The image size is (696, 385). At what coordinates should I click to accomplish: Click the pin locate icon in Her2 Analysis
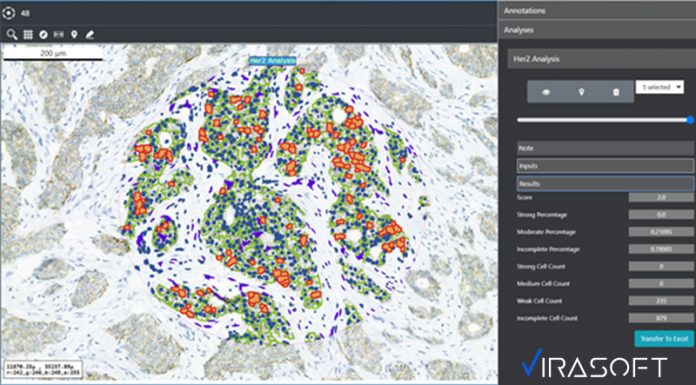pos(581,92)
